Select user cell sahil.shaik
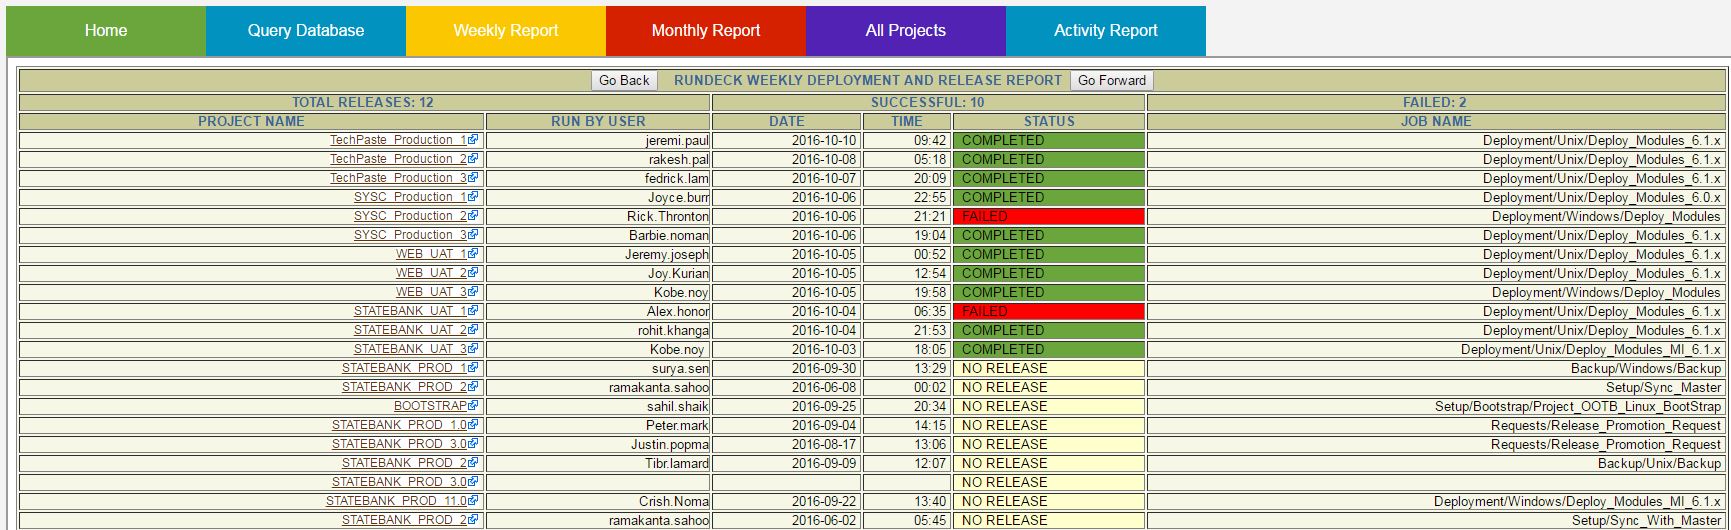The width and height of the screenshot is (1731, 530). tap(598, 406)
